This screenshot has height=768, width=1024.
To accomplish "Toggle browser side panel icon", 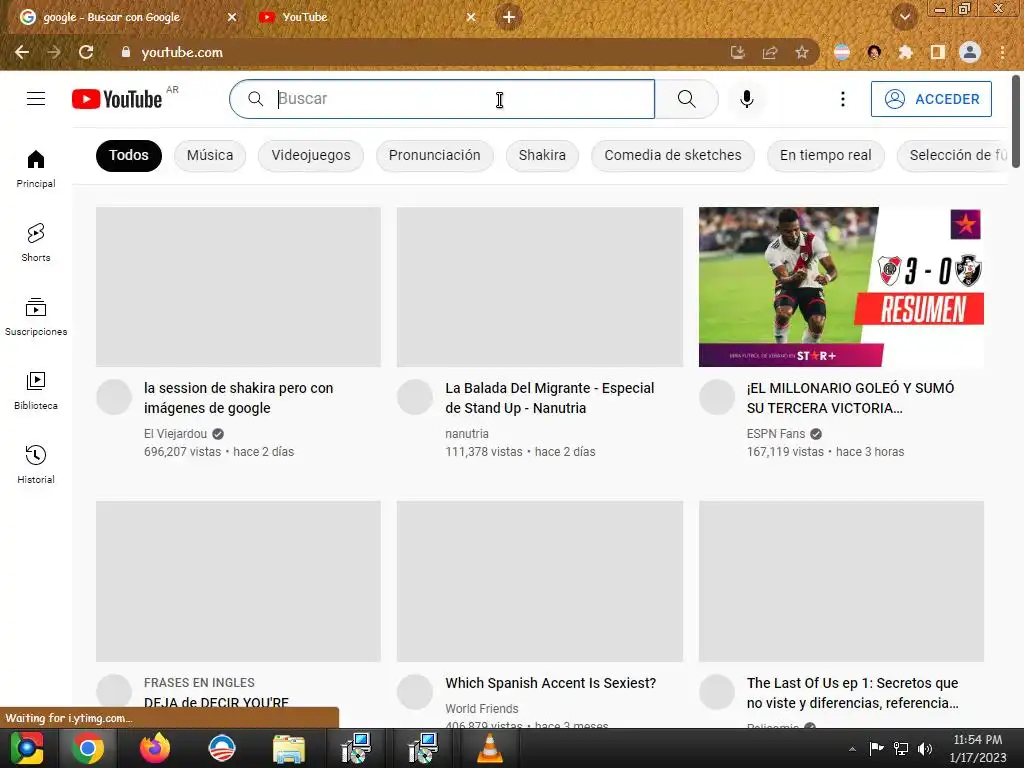I will point(937,52).
